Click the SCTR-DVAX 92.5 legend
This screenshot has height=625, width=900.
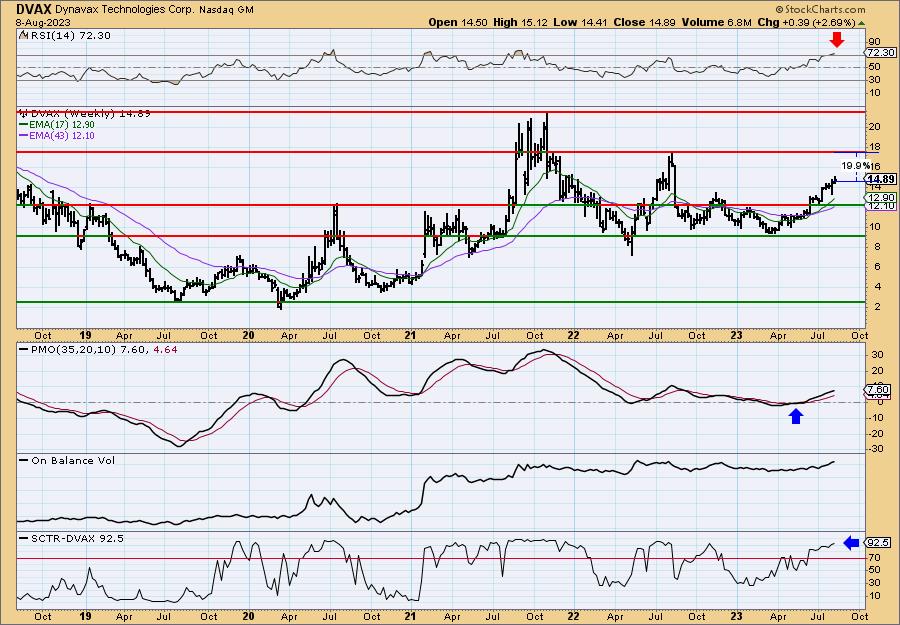72,538
